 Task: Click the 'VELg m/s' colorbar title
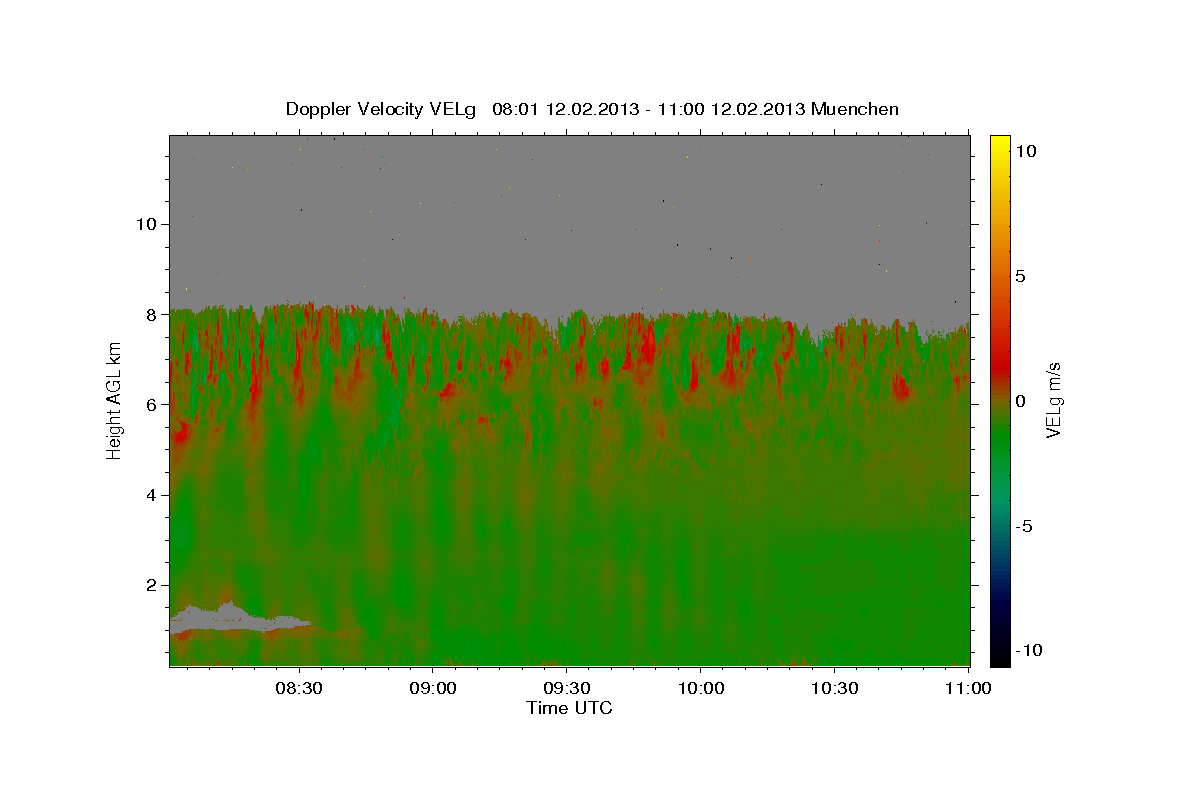[1054, 401]
